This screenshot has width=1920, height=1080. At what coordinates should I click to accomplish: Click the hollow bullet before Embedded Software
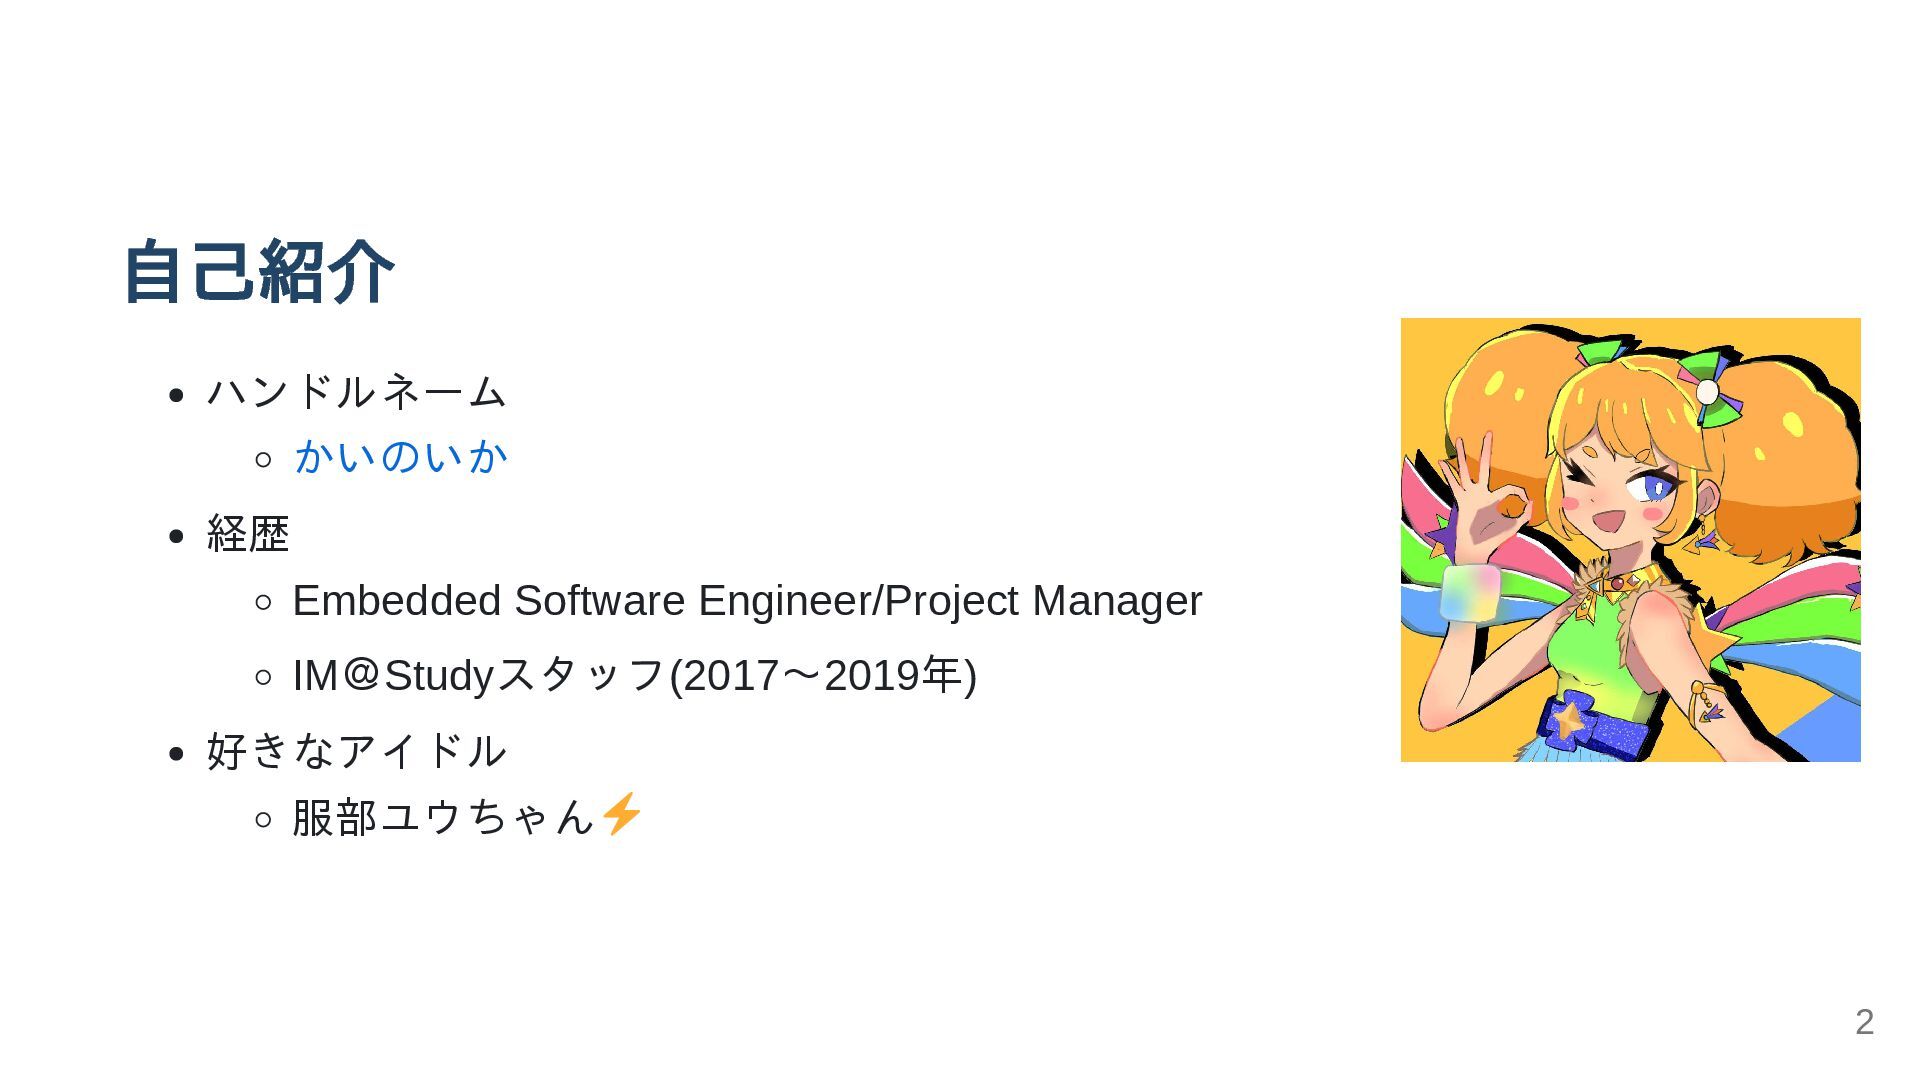263,602
